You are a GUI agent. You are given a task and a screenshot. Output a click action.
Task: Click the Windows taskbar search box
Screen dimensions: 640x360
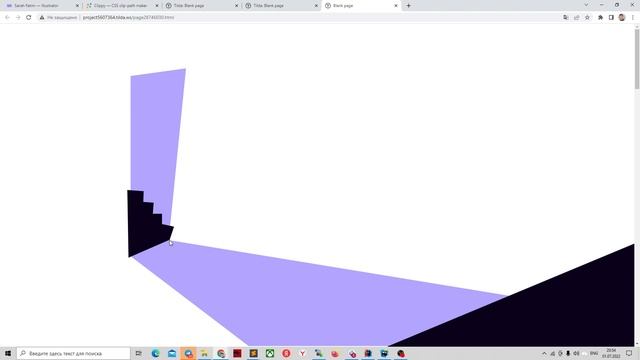point(73,353)
